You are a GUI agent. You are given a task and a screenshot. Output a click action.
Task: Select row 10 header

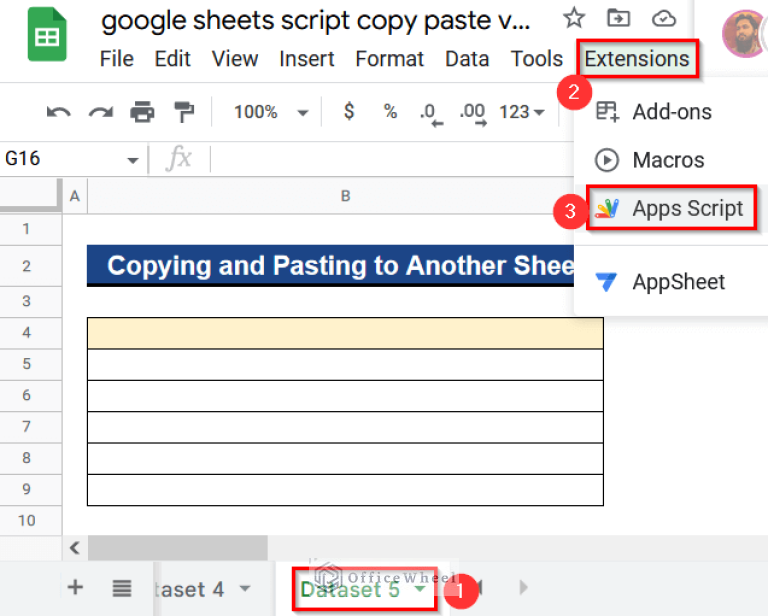[x=26, y=521]
